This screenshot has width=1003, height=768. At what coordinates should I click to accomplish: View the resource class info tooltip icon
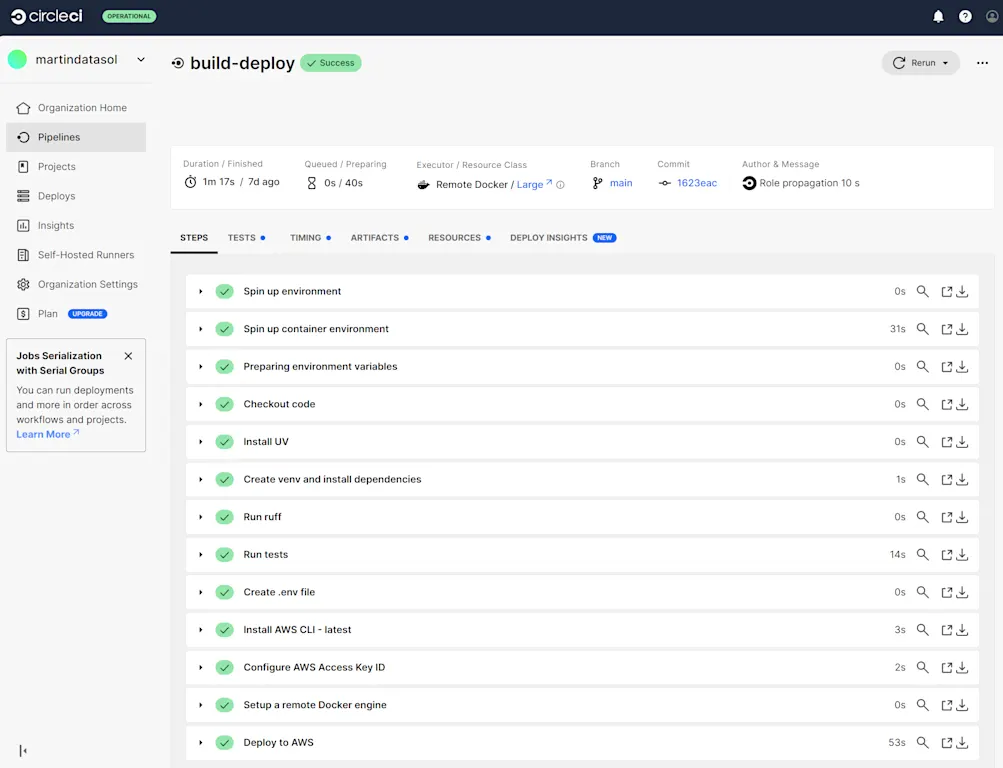click(561, 183)
